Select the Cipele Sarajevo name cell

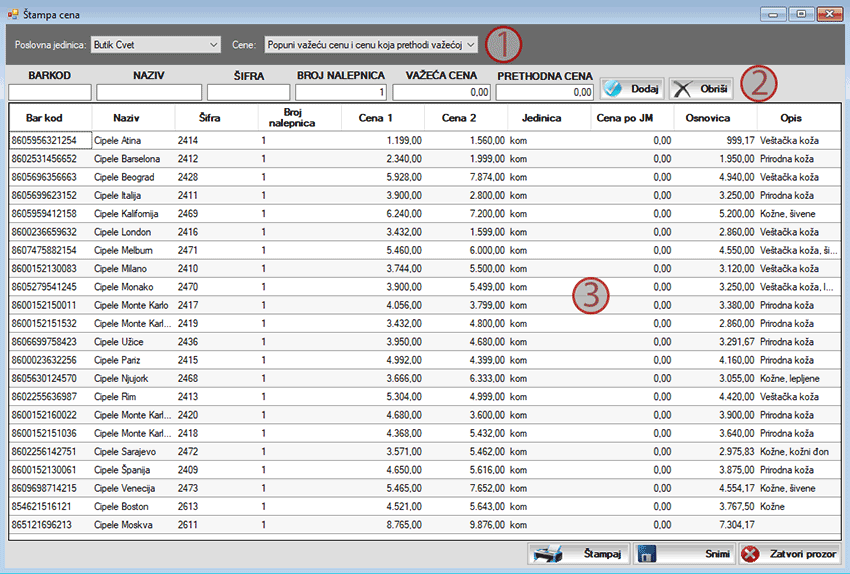(133, 452)
